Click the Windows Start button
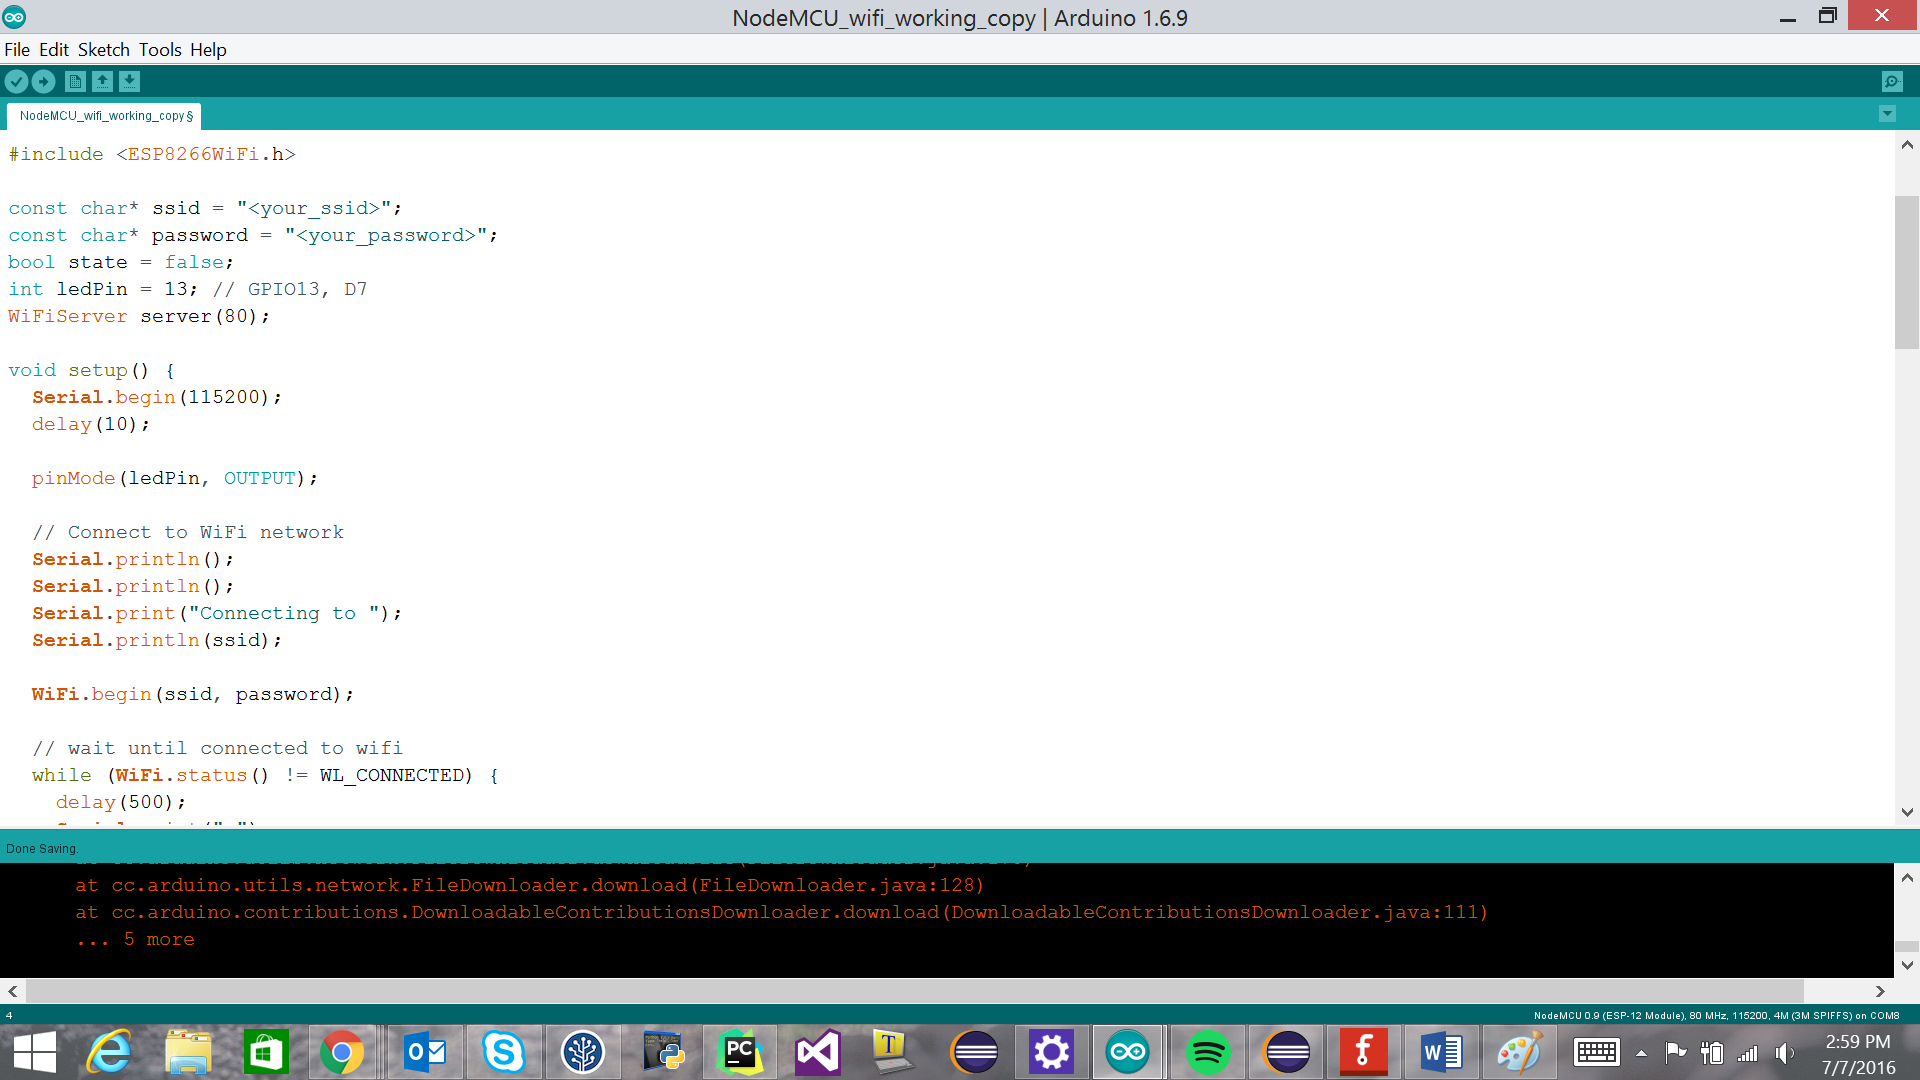 pos(34,1052)
